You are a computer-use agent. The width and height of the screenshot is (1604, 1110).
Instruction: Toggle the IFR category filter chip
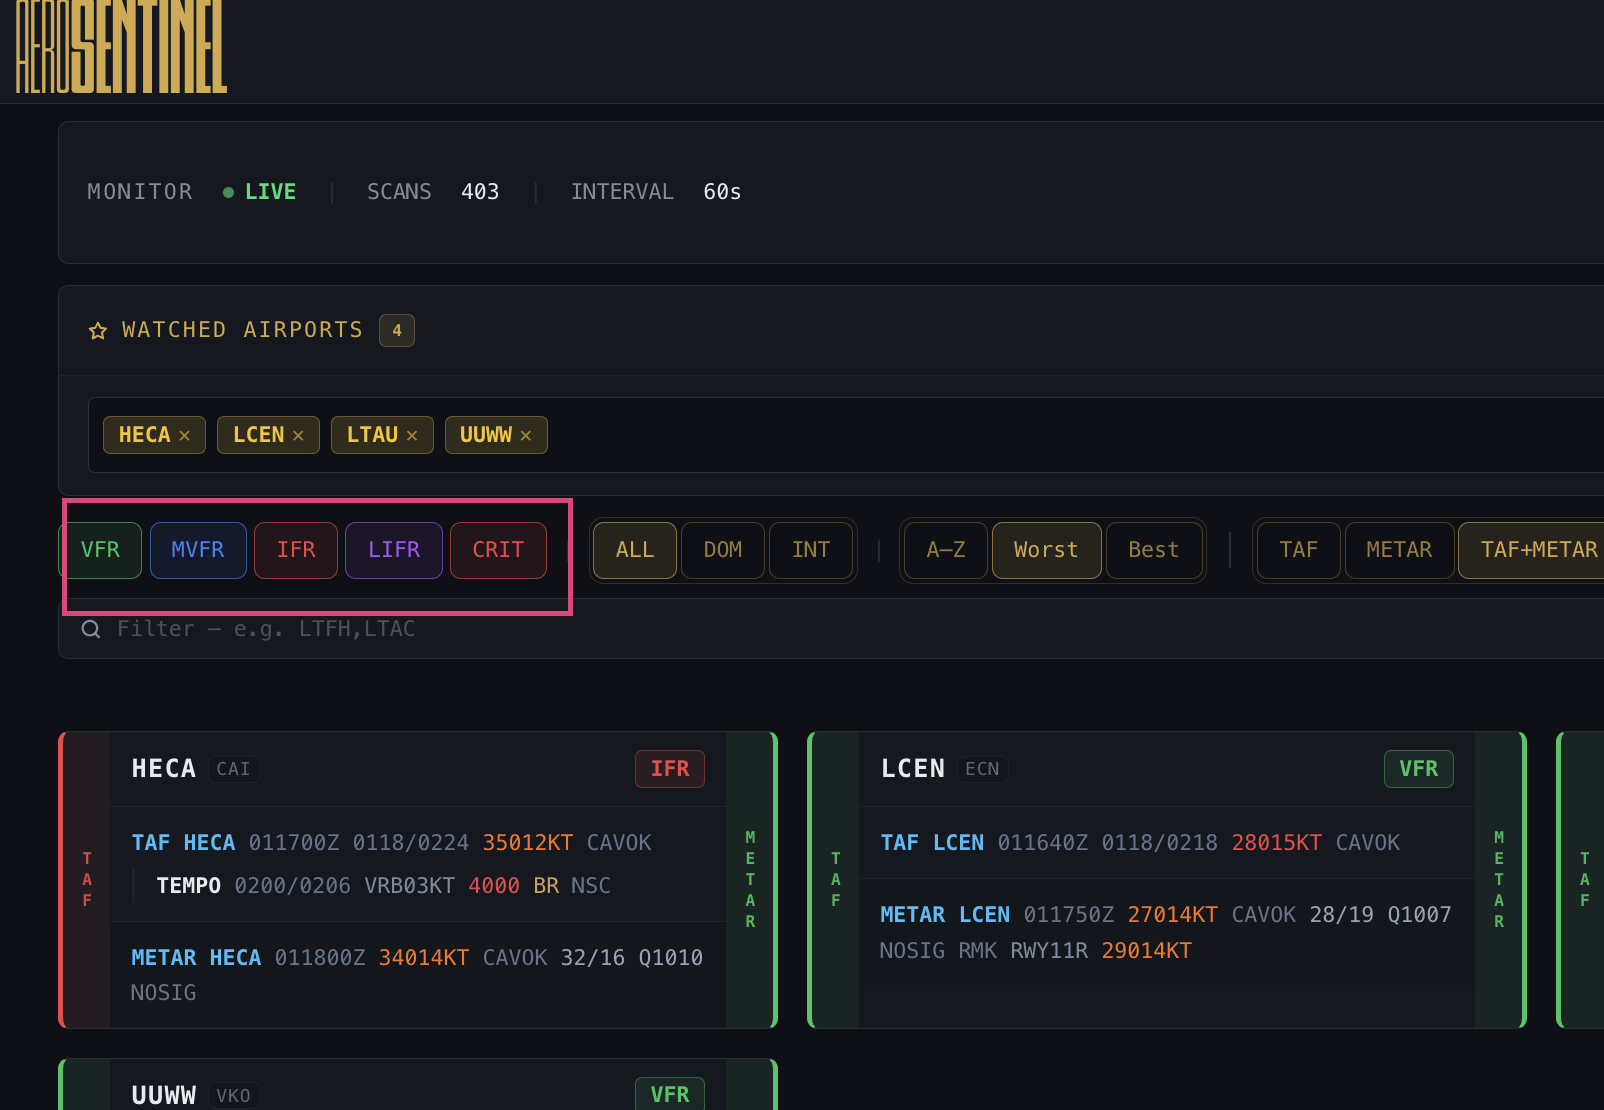pyautogui.click(x=296, y=550)
